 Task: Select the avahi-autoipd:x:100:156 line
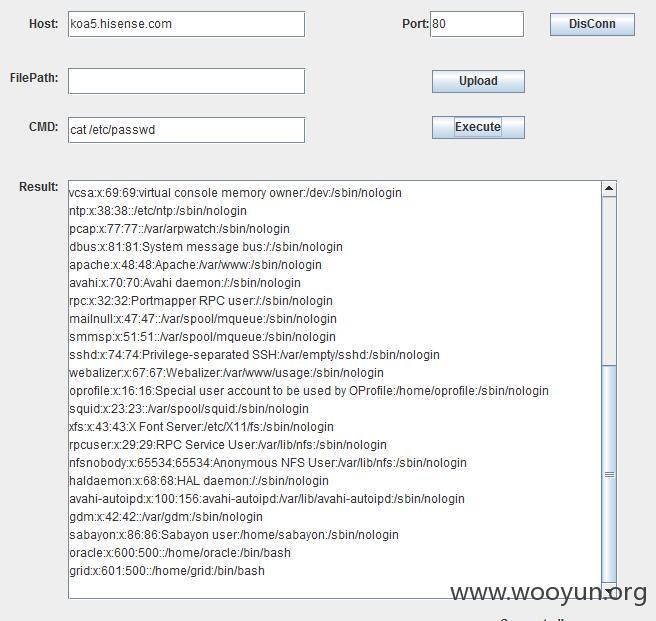[x=267, y=499]
